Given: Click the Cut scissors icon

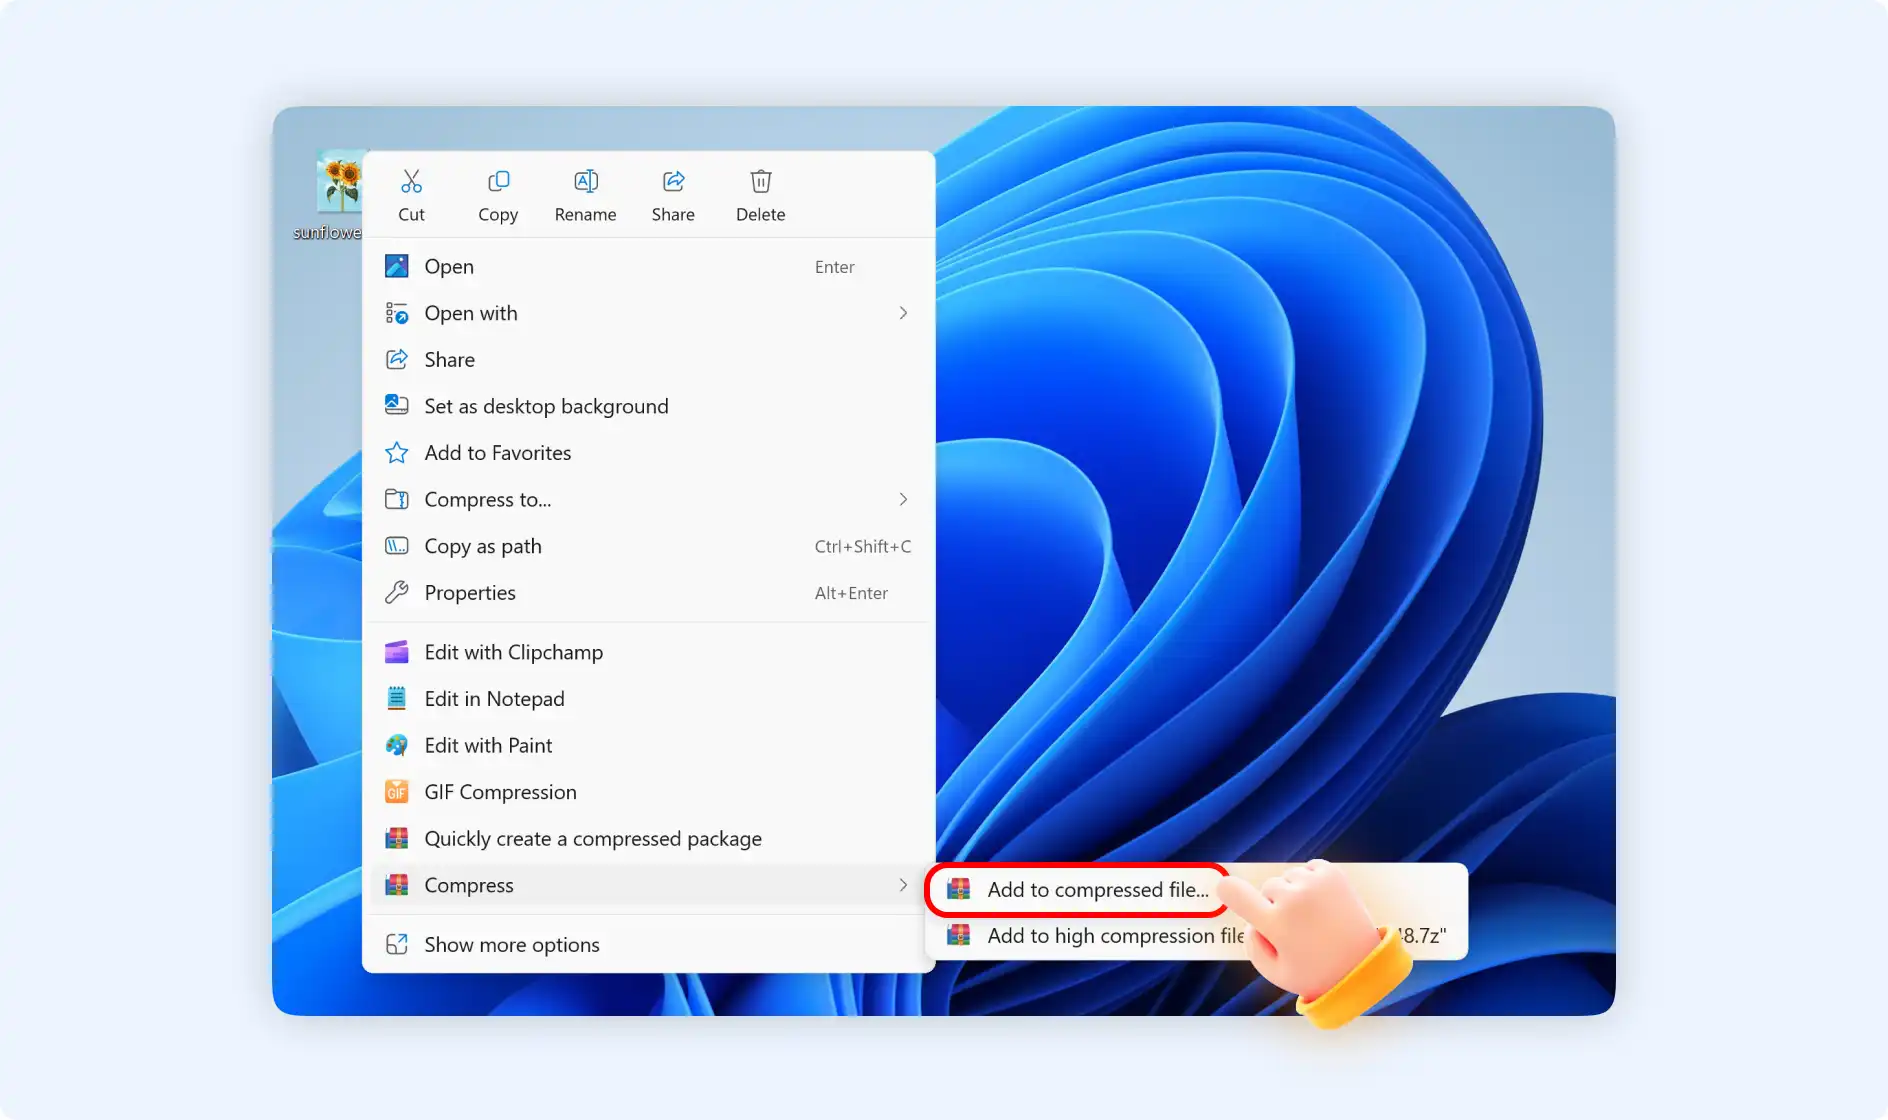Looking at the screenshot, I should 411,181.
